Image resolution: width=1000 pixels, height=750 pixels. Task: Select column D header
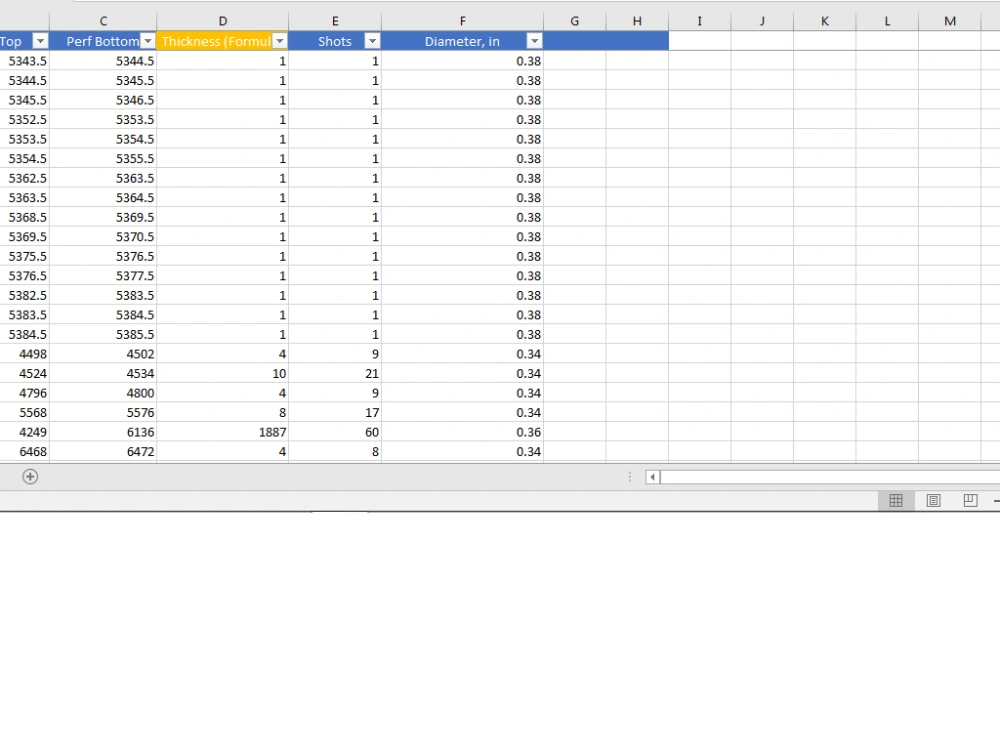tap(223, 21)
